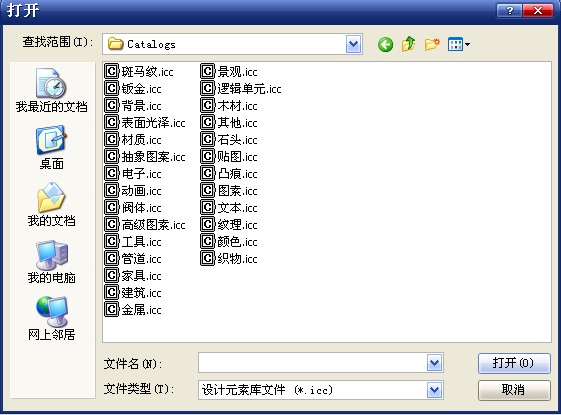Select the file named 逻辑单元.icc
The image size is (561, 415).
241,88
